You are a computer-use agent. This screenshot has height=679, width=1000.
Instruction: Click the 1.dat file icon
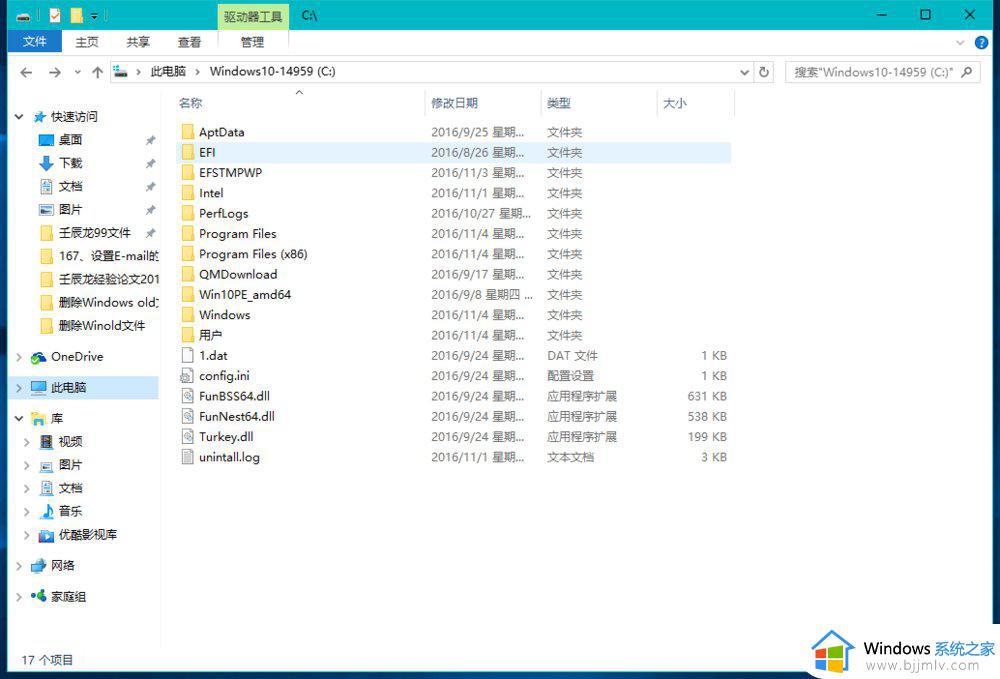pos(188,356)
